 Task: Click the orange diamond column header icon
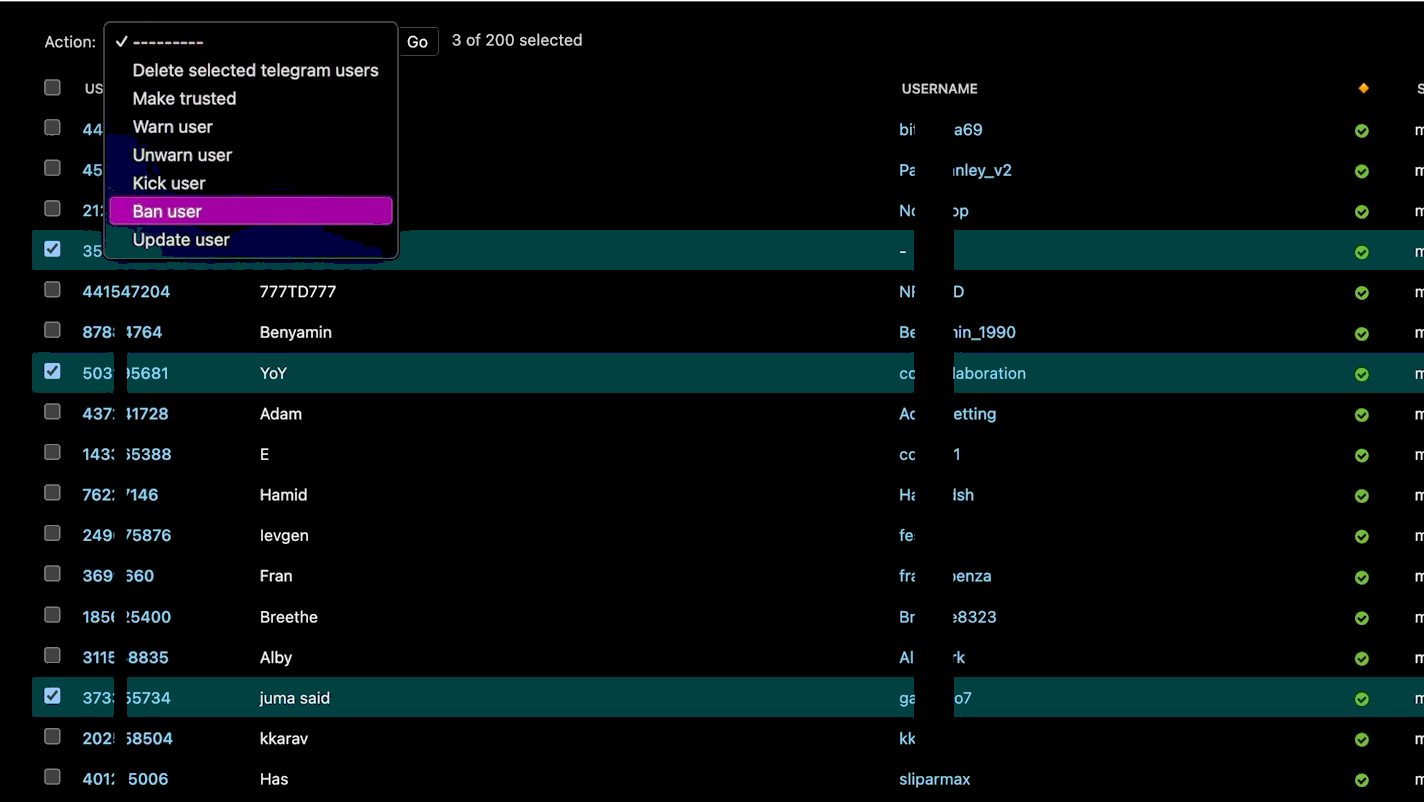(x=1363, y=89)
